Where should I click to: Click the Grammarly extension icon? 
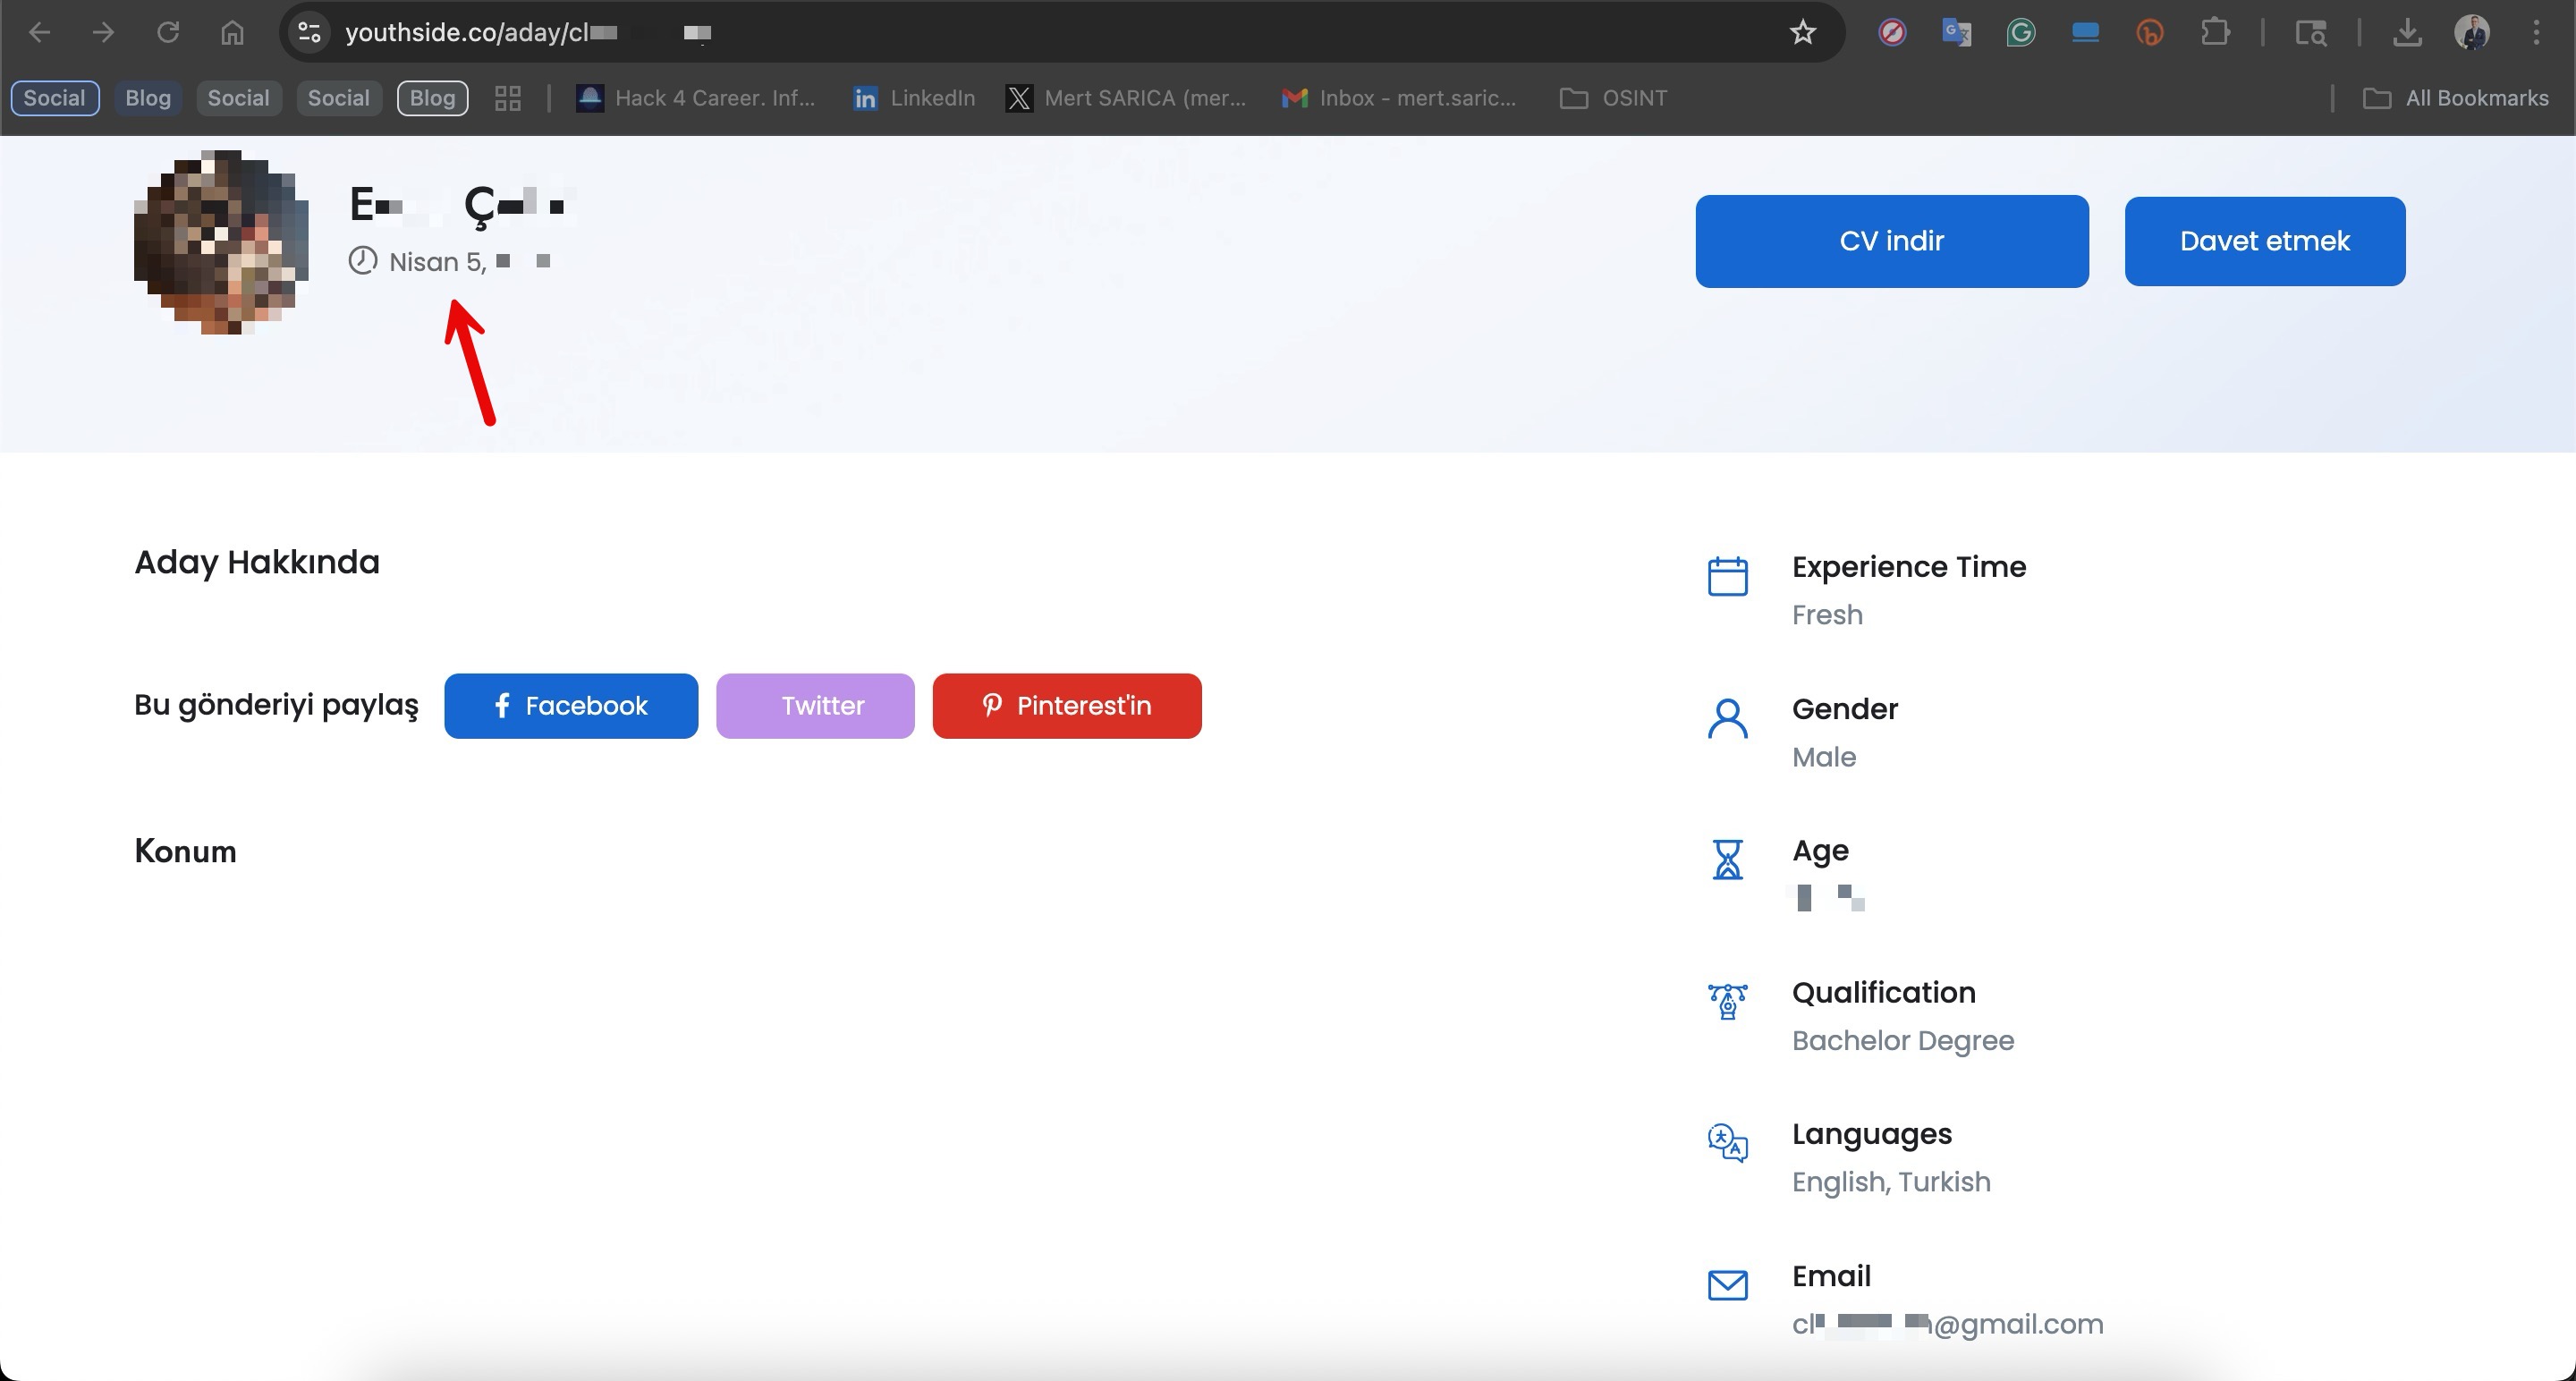(x=2020, y=33)
